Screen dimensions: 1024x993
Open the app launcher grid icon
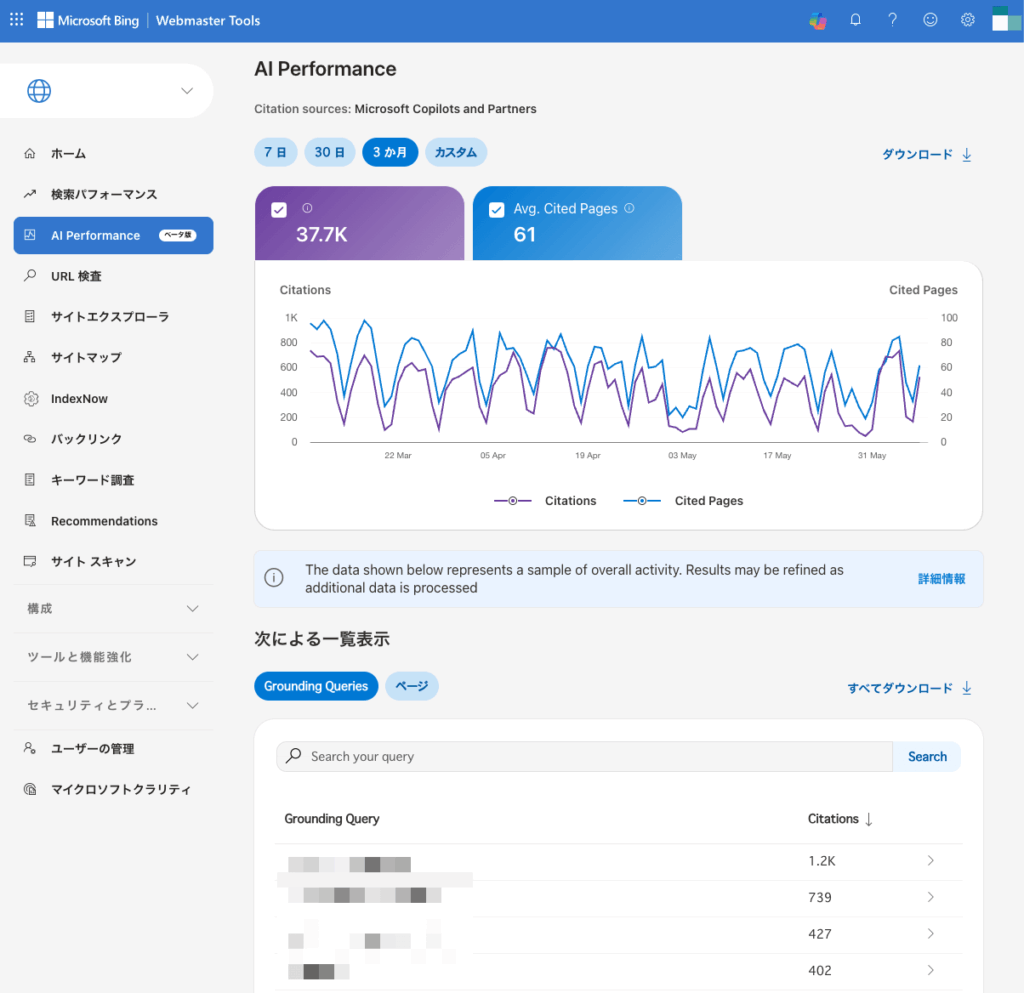(17, 20)
